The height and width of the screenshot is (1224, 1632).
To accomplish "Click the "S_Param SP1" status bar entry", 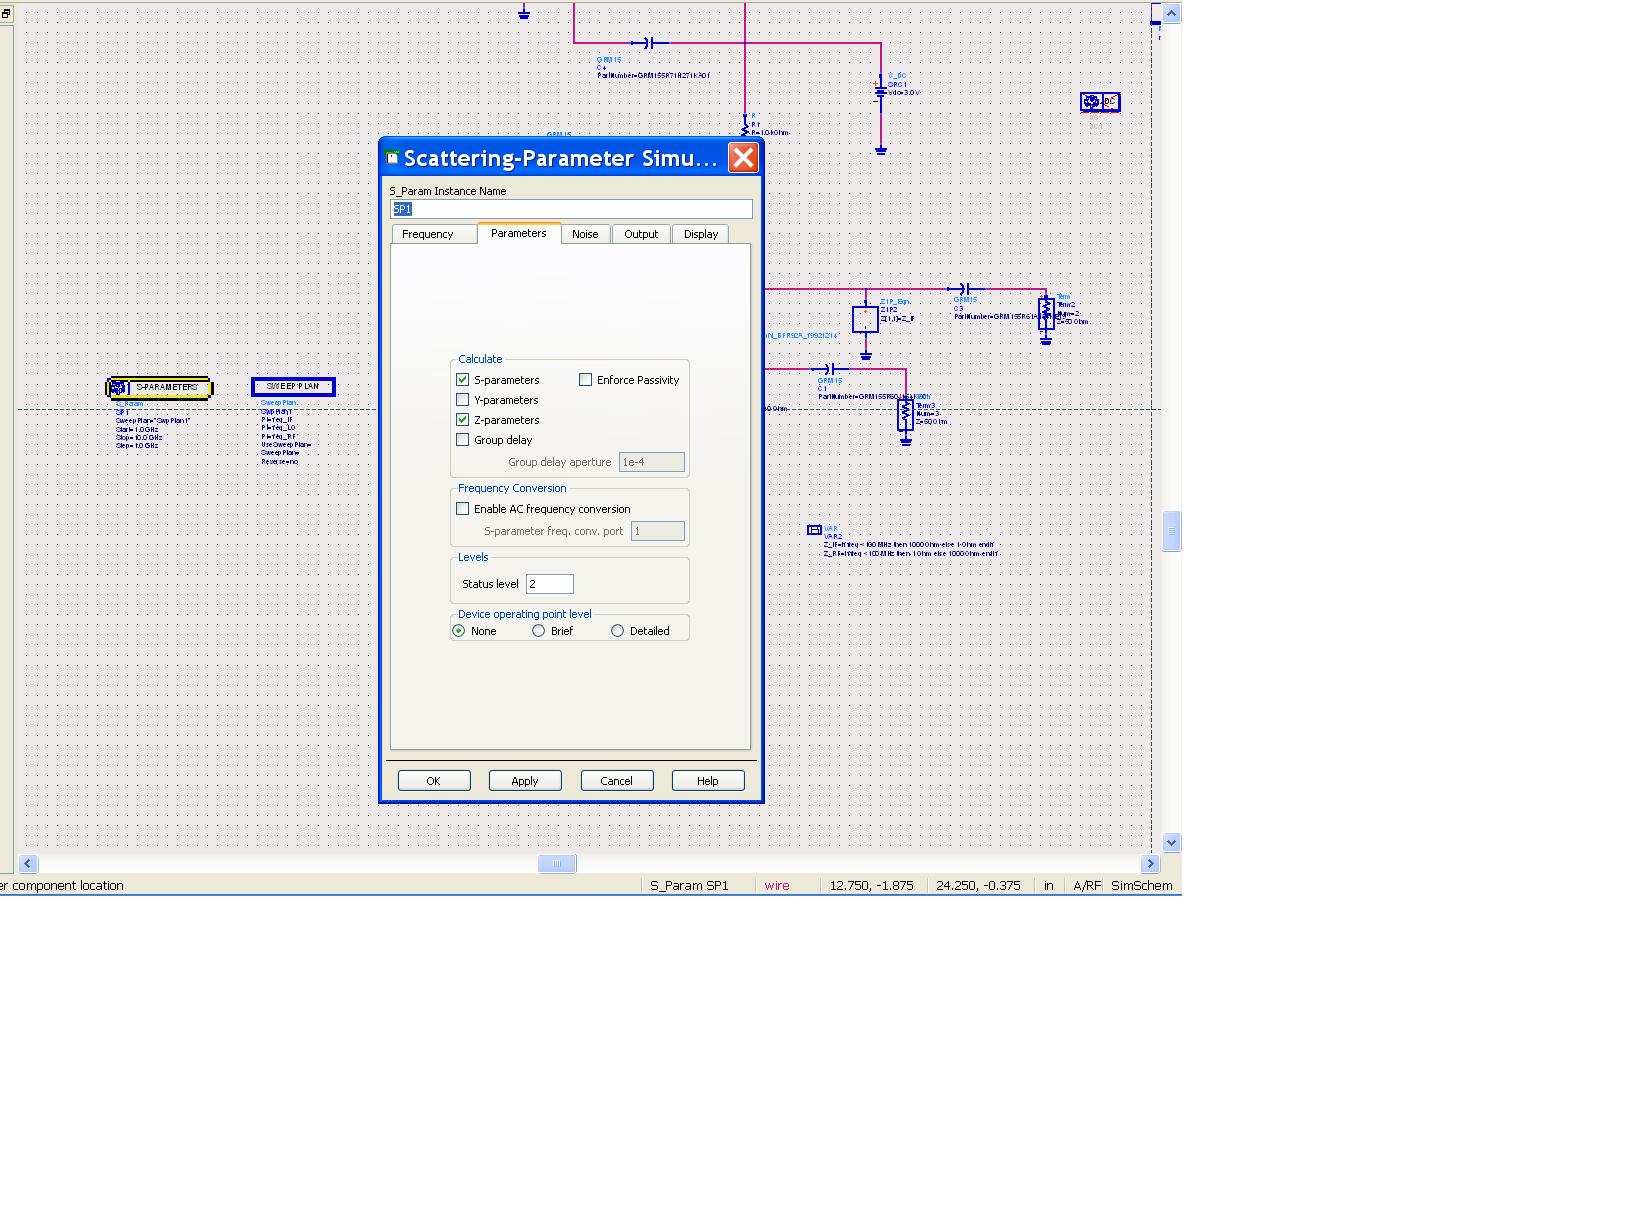I will [x=690, y=886].
